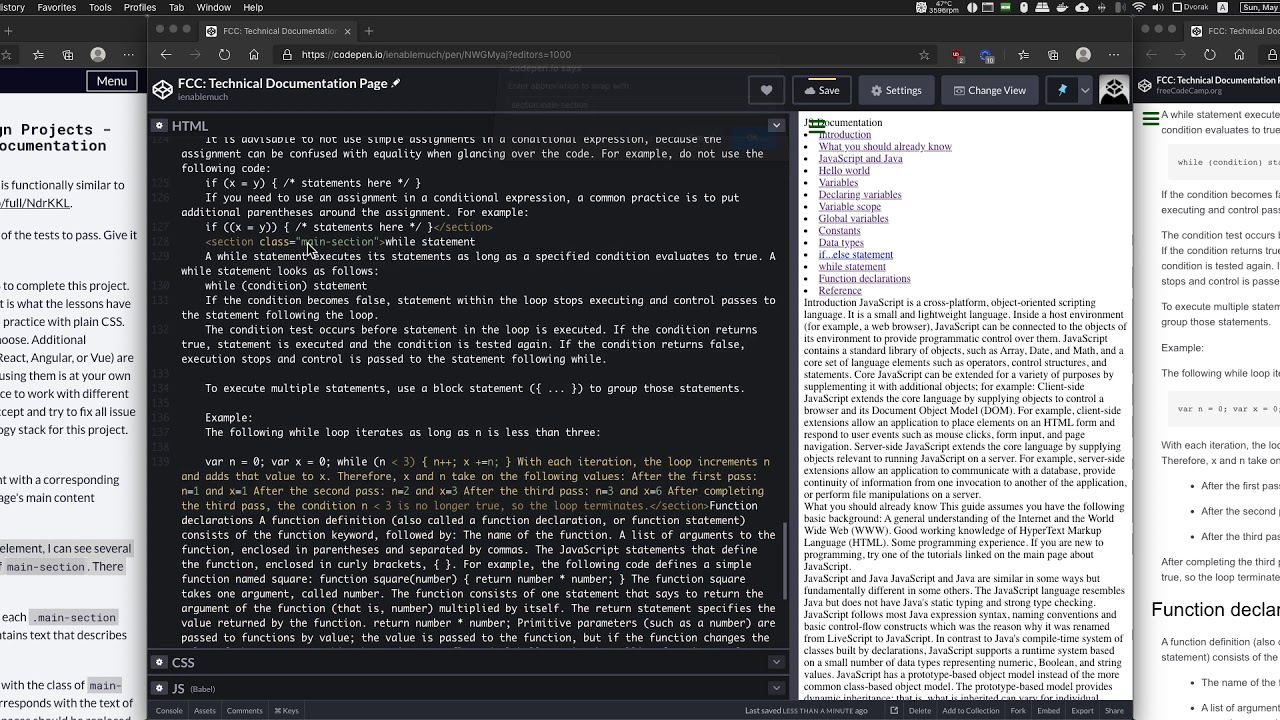Viewport: 1280px width, 720px height.
Task: Open the Profiles menu
Action: (x=140, y=7)
